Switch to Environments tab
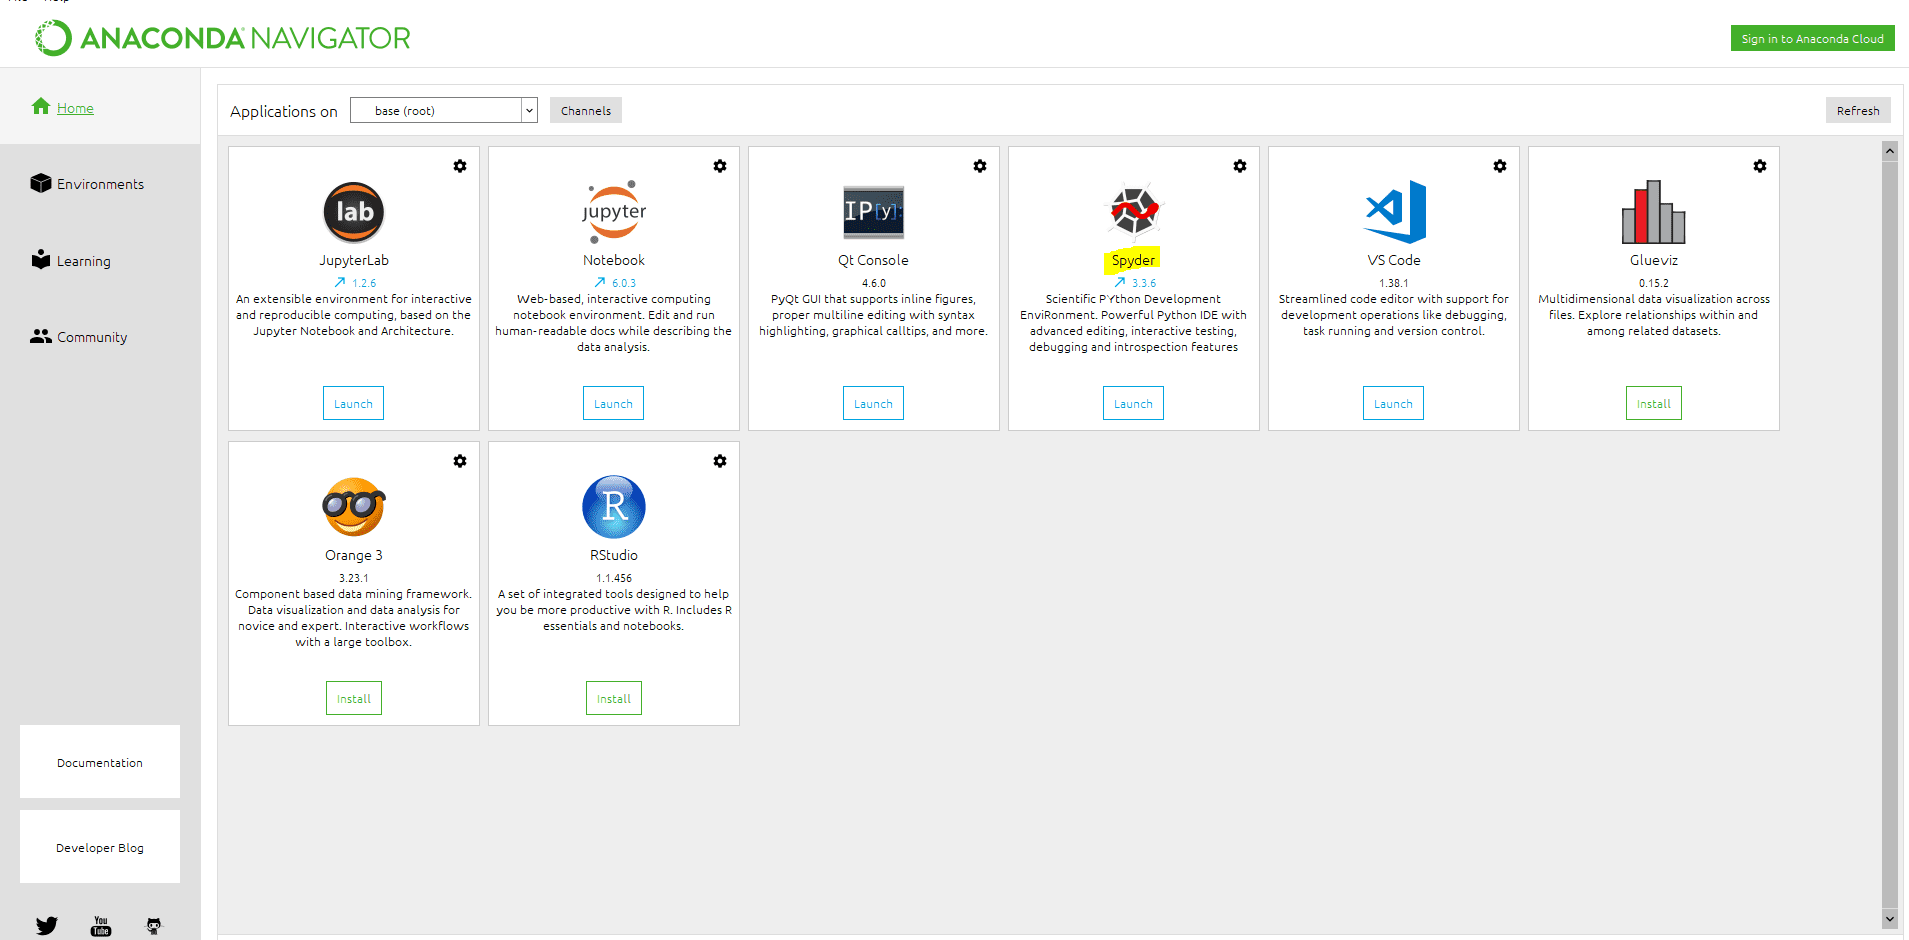The width and height of the screenshot is (1909, 940). click(88, 184)
